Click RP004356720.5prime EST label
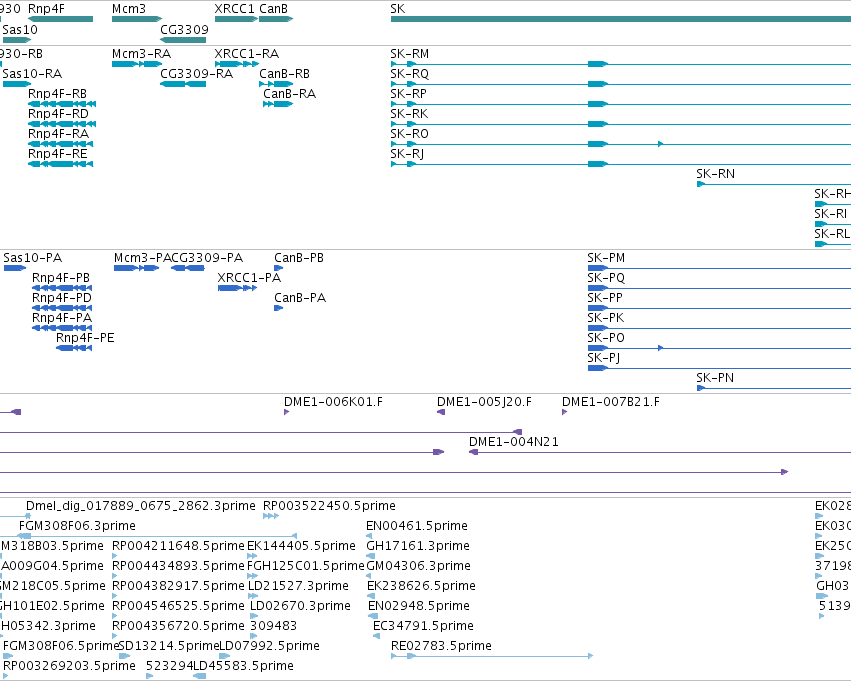The image size is (851, 681). pos(178,626)
